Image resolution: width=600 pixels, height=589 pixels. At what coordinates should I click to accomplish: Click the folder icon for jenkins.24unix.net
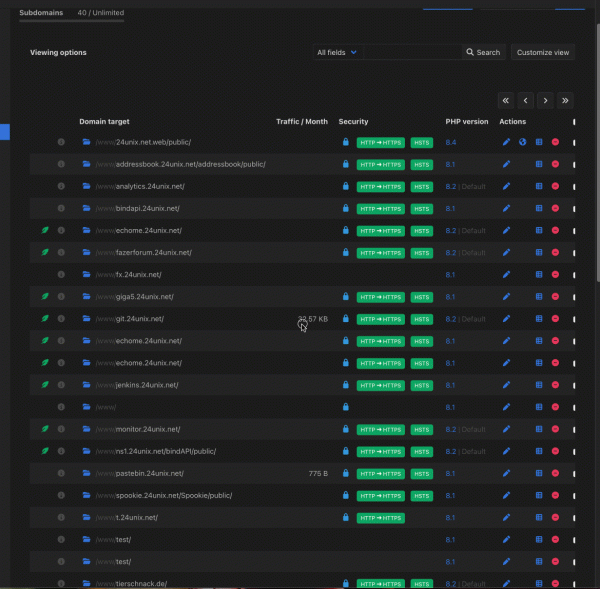pos(87,385)
